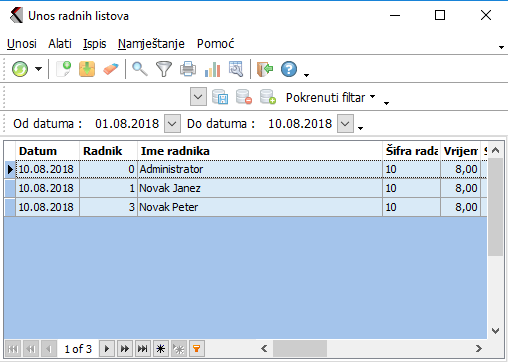The width and height of the screenshot is (508, 362).
Task: Open the Unosi menu
Action: point(22,44)
